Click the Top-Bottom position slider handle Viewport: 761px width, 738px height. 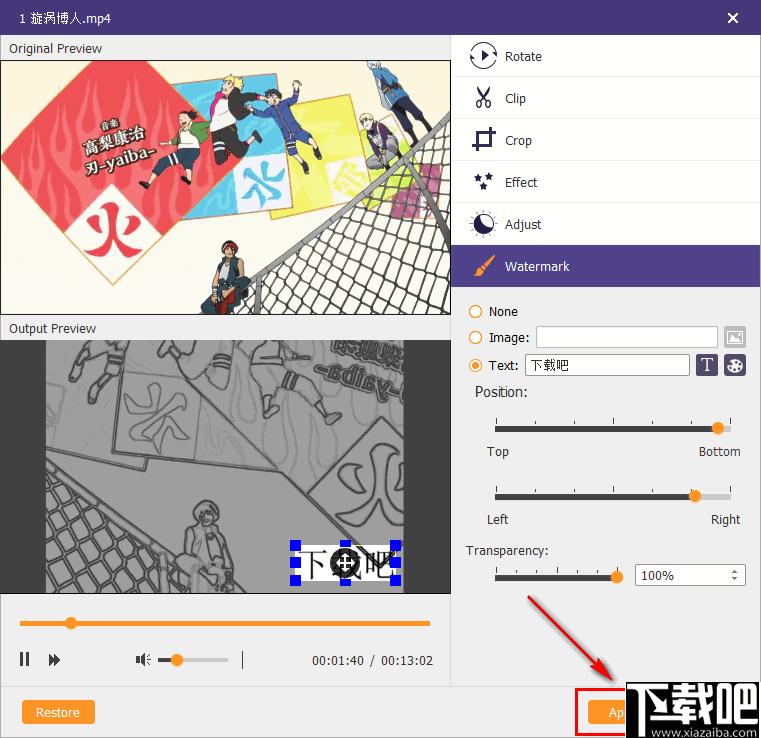click(x=718, y=428)
